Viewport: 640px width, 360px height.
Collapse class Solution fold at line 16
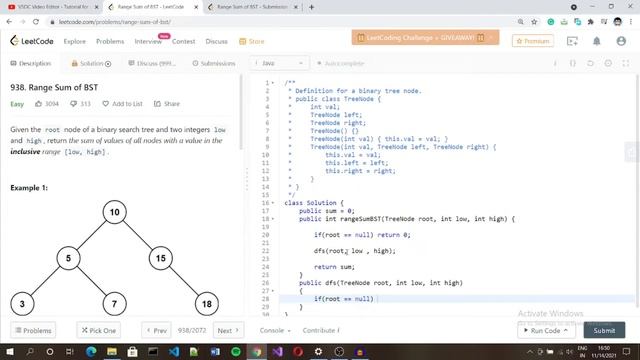click(x=273, y=203)
